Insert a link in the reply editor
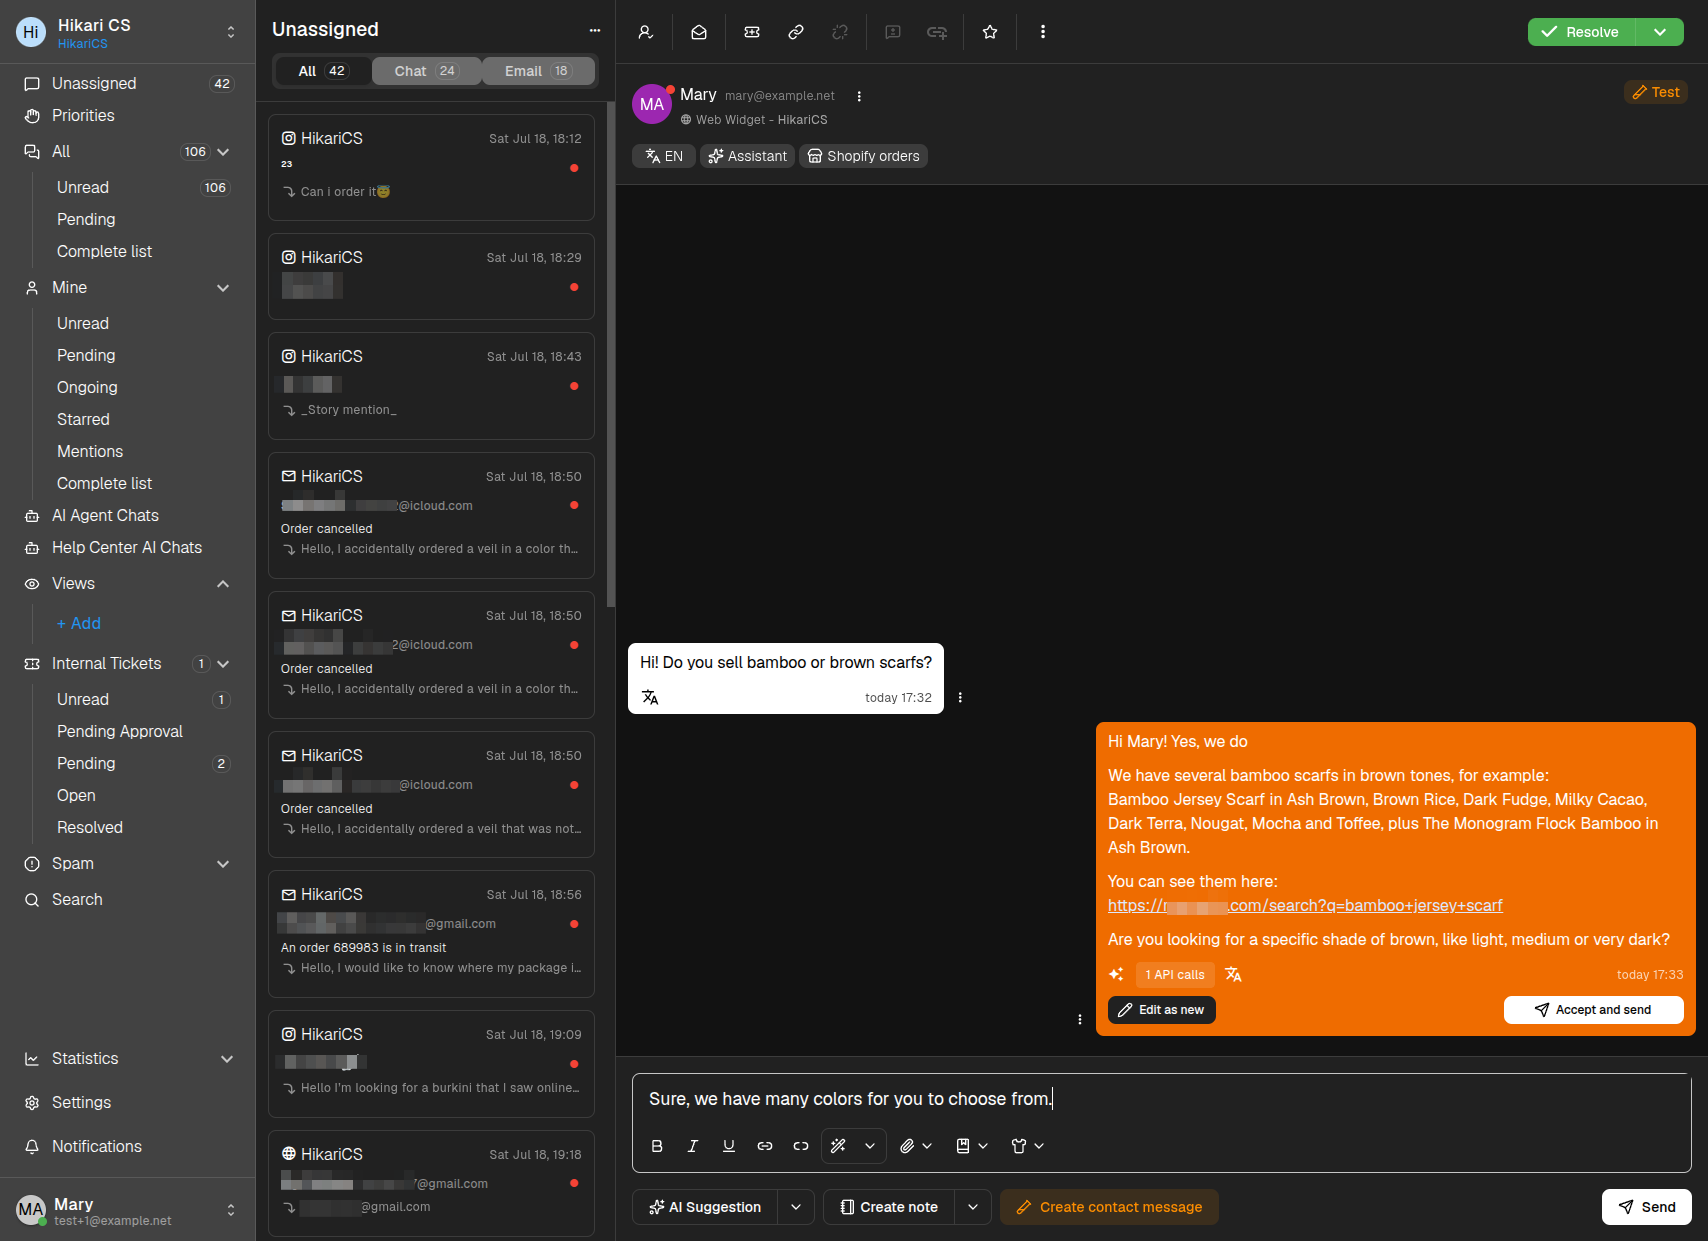1708x1241 pixels. (x=765, y=1146)
